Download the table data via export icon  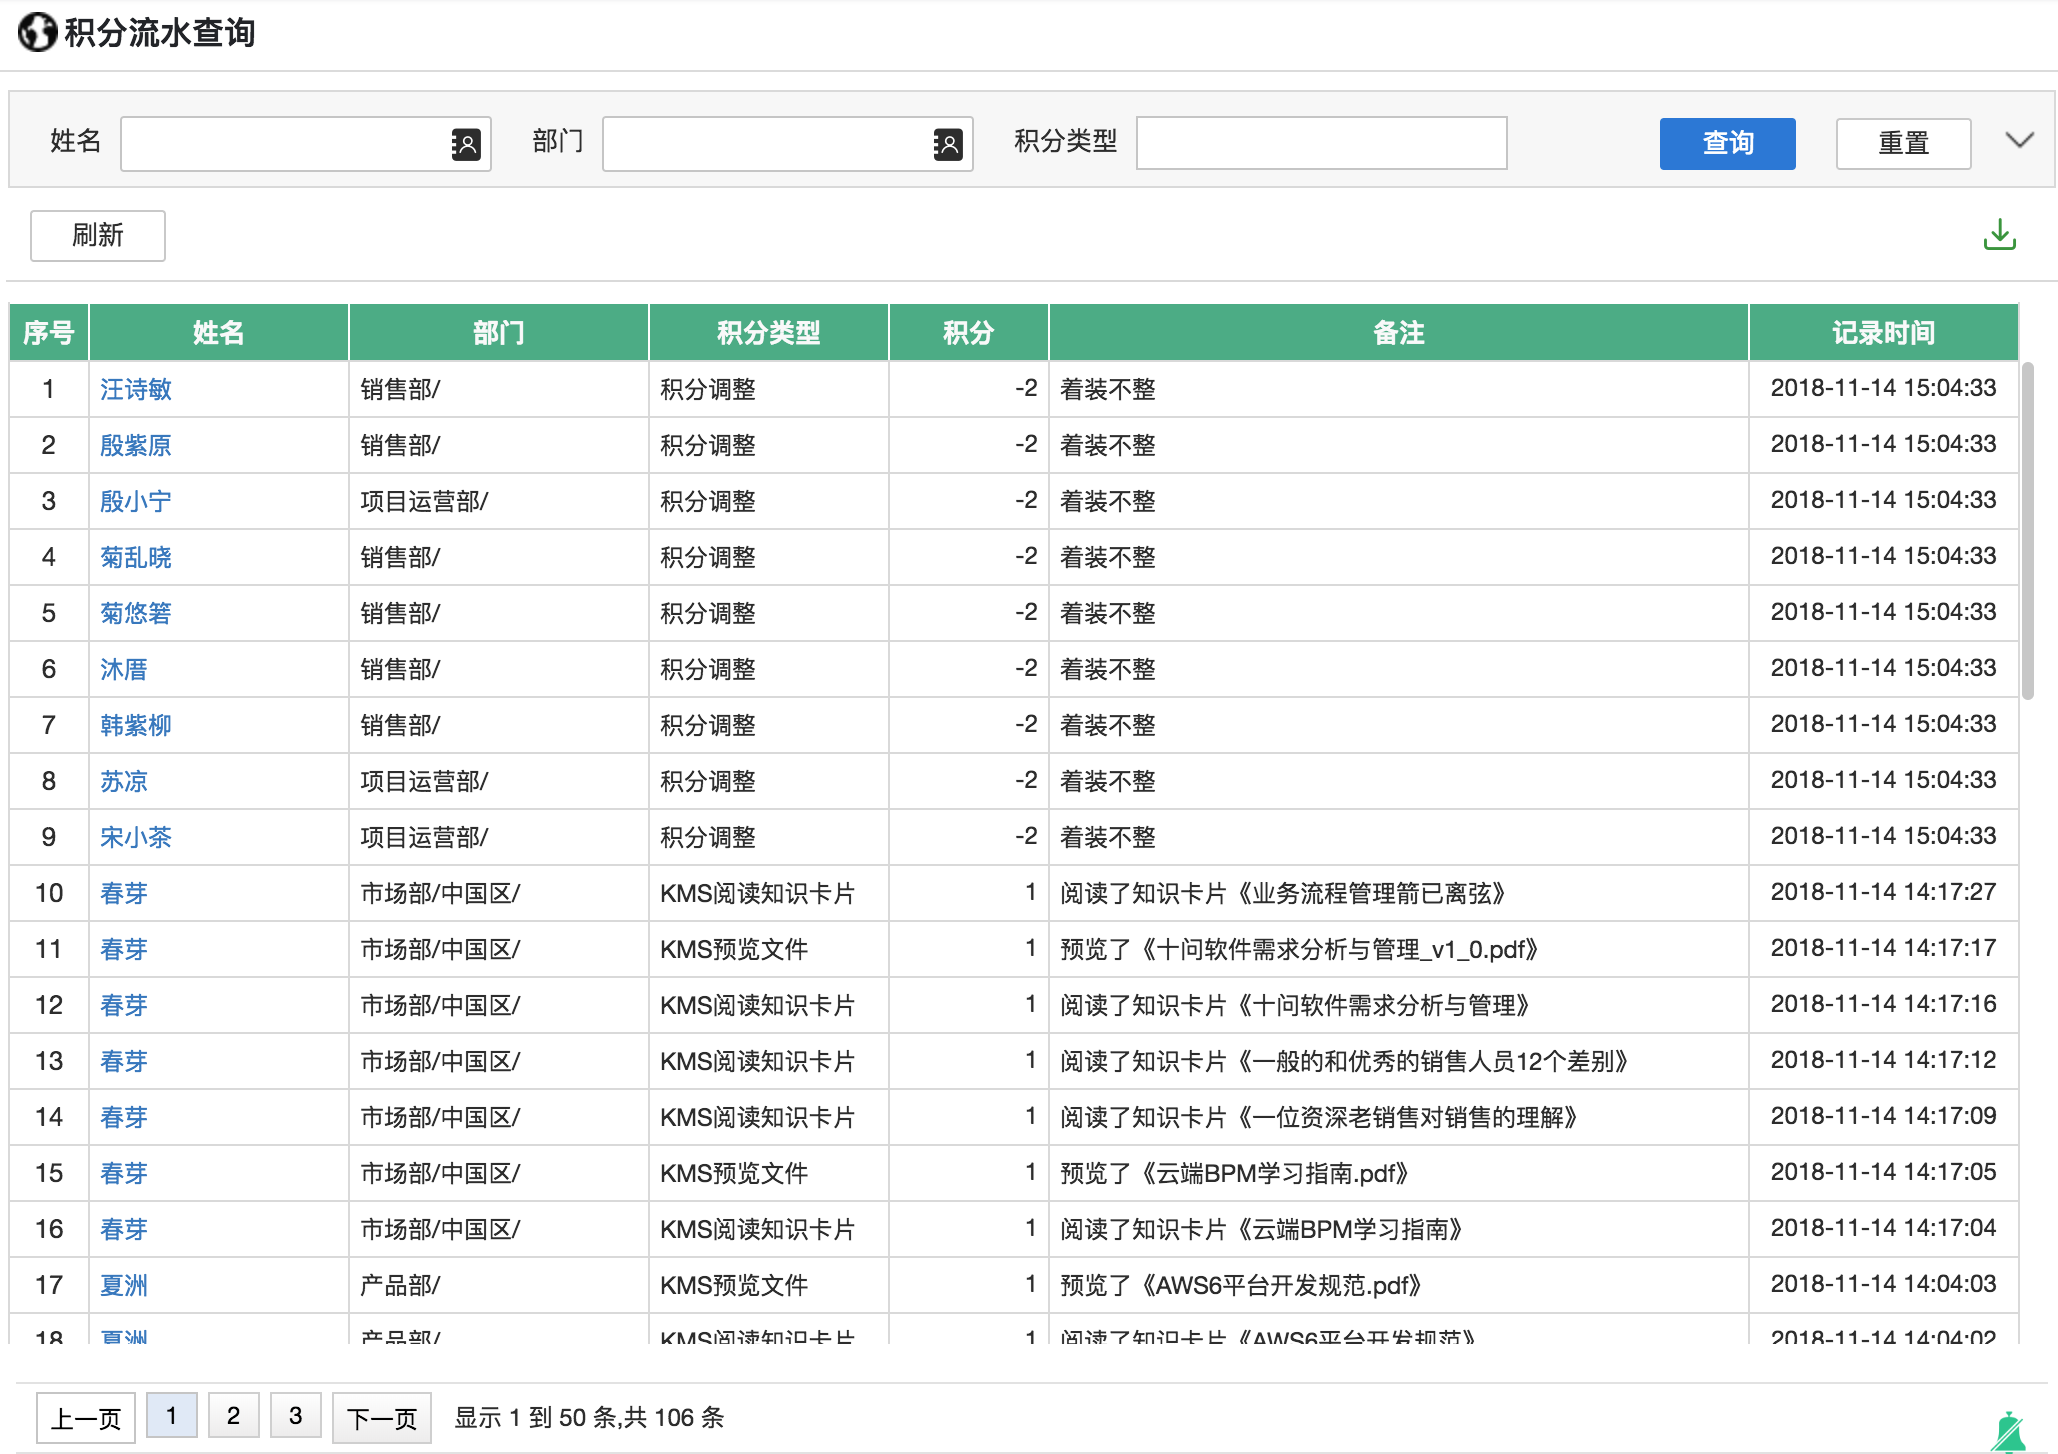tap(1999, 235)
